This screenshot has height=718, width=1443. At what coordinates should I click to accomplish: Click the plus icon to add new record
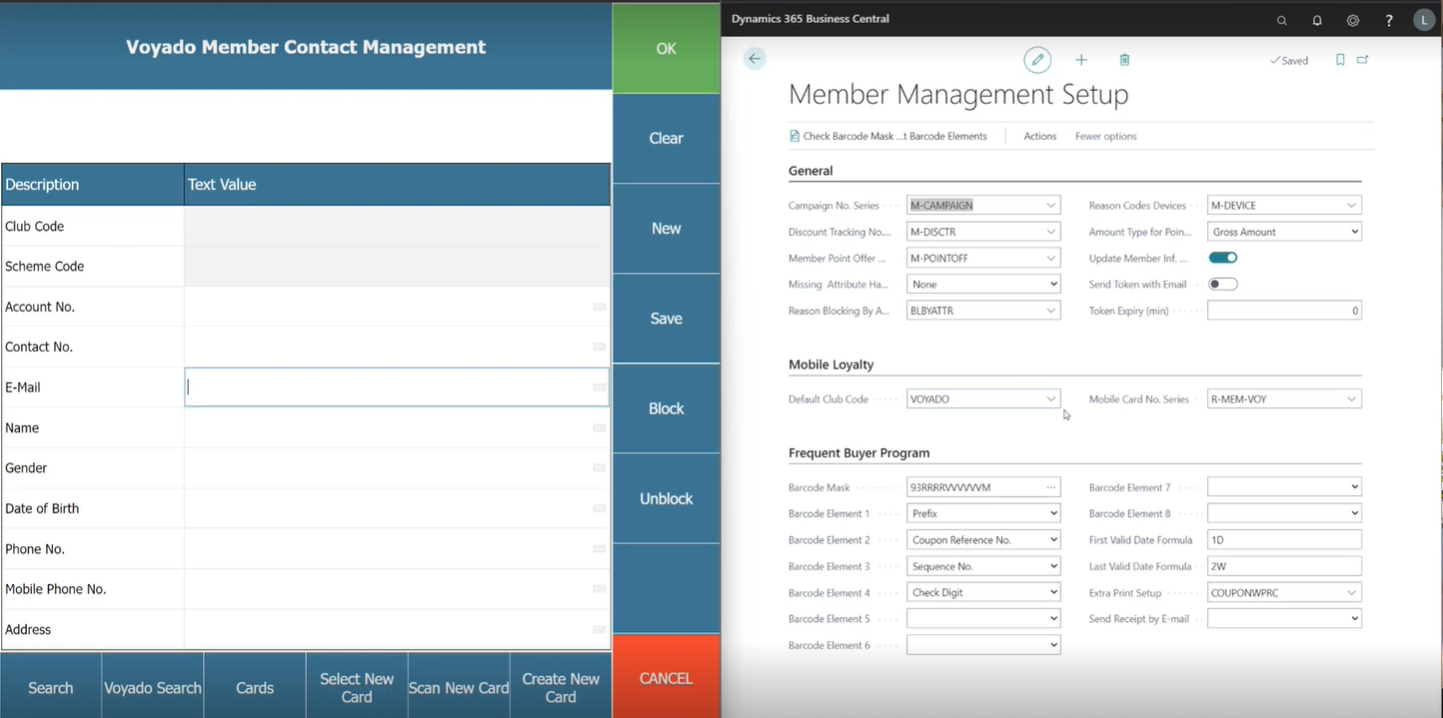point(1081,60)
